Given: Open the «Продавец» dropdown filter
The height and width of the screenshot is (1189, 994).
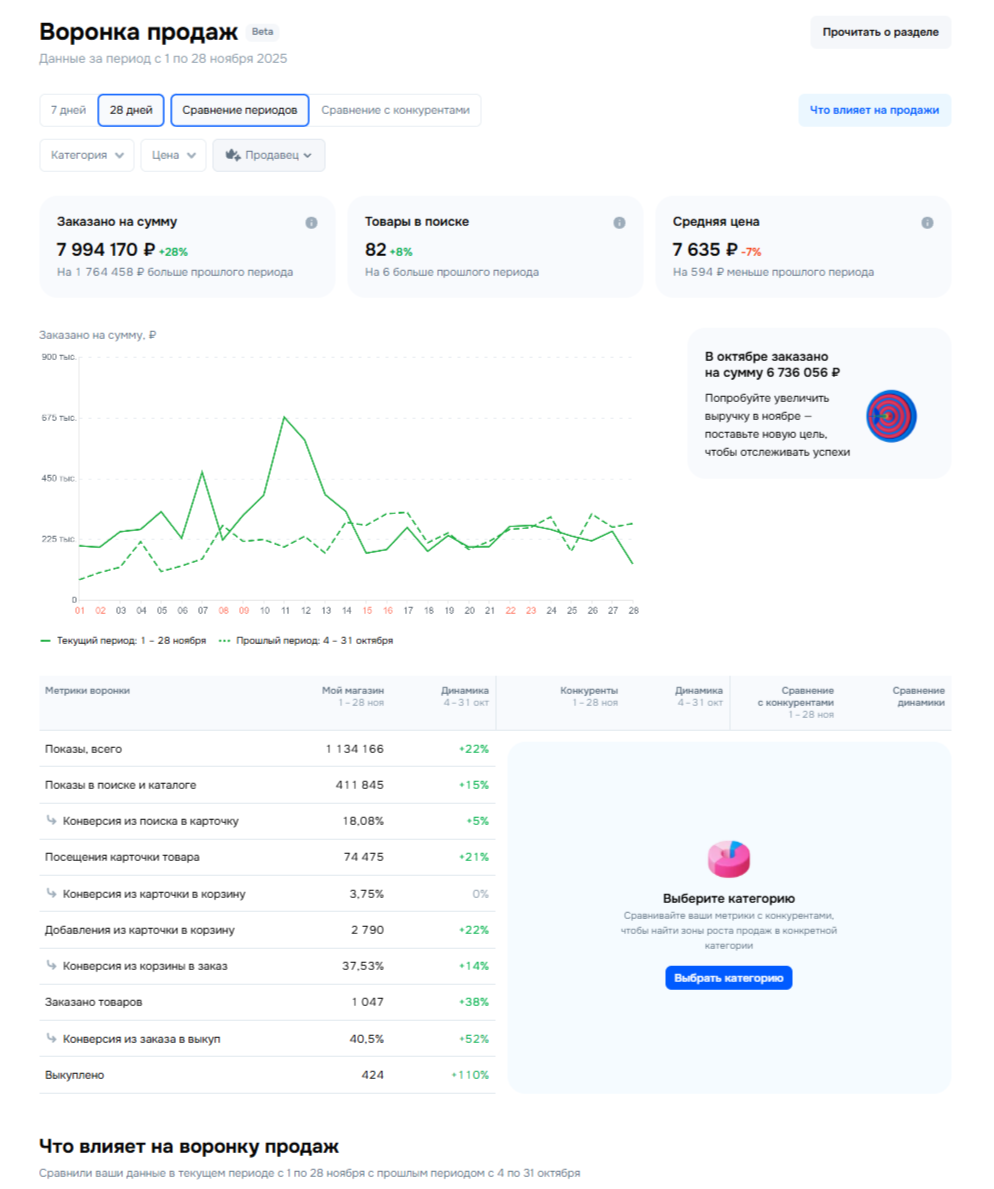Looking at the screenshot, I should 269,155.
